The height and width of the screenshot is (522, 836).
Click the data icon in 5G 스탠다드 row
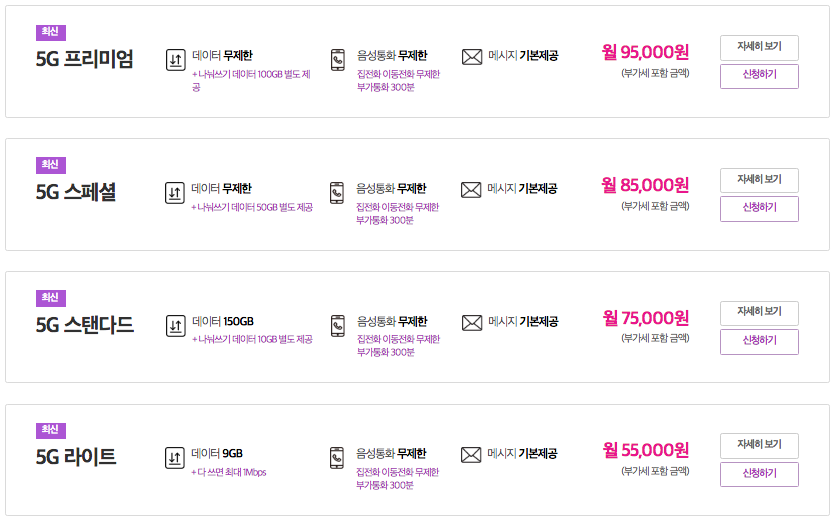tap(175, 326)
